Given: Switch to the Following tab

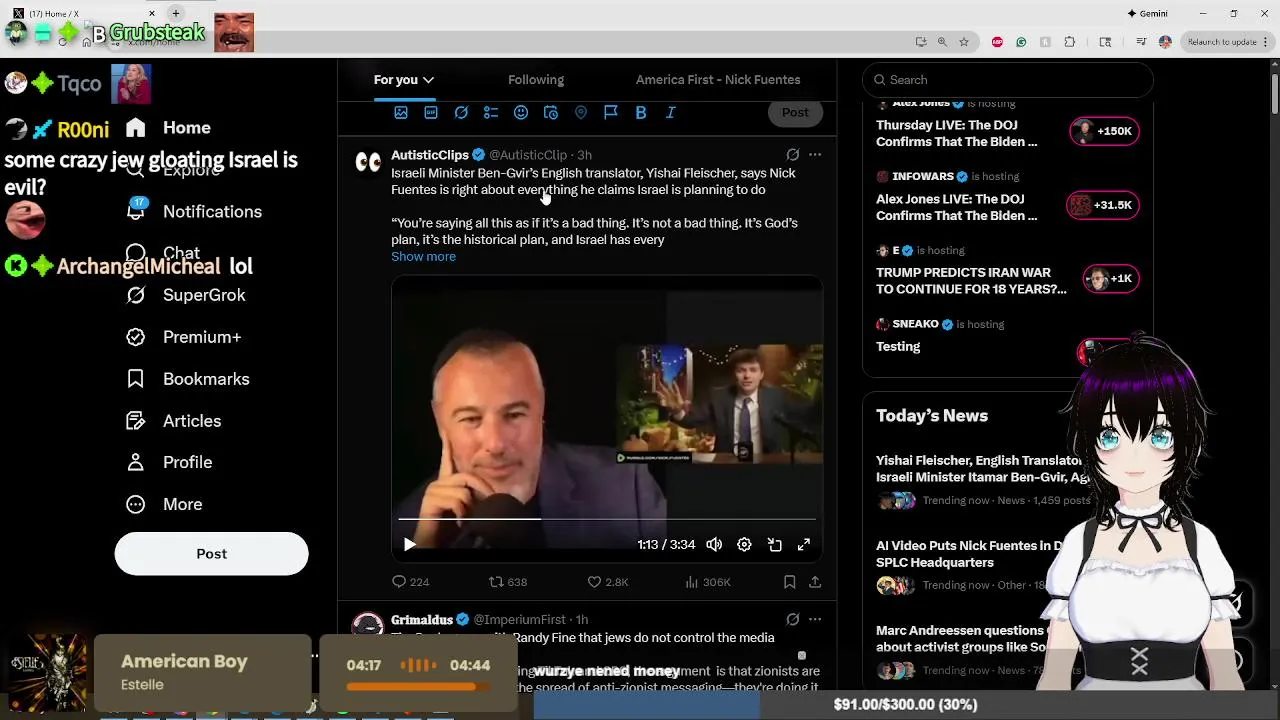Looking at the screenshot, I should point(536,80).
